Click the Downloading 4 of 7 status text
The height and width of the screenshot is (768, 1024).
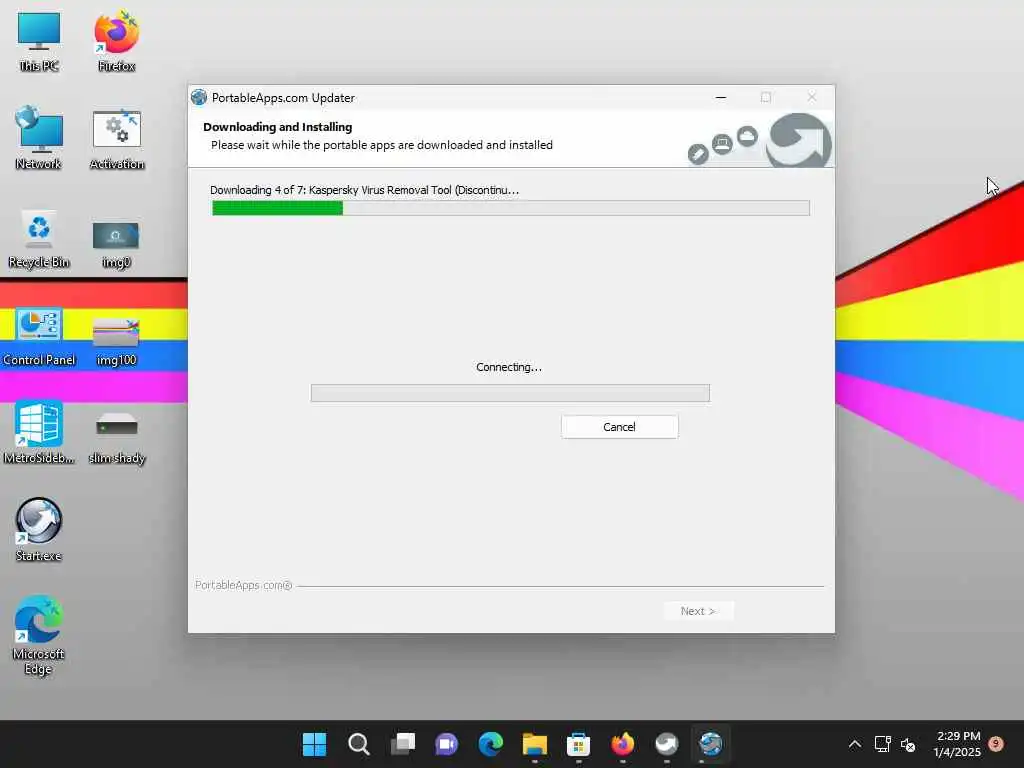coord(364,190)
